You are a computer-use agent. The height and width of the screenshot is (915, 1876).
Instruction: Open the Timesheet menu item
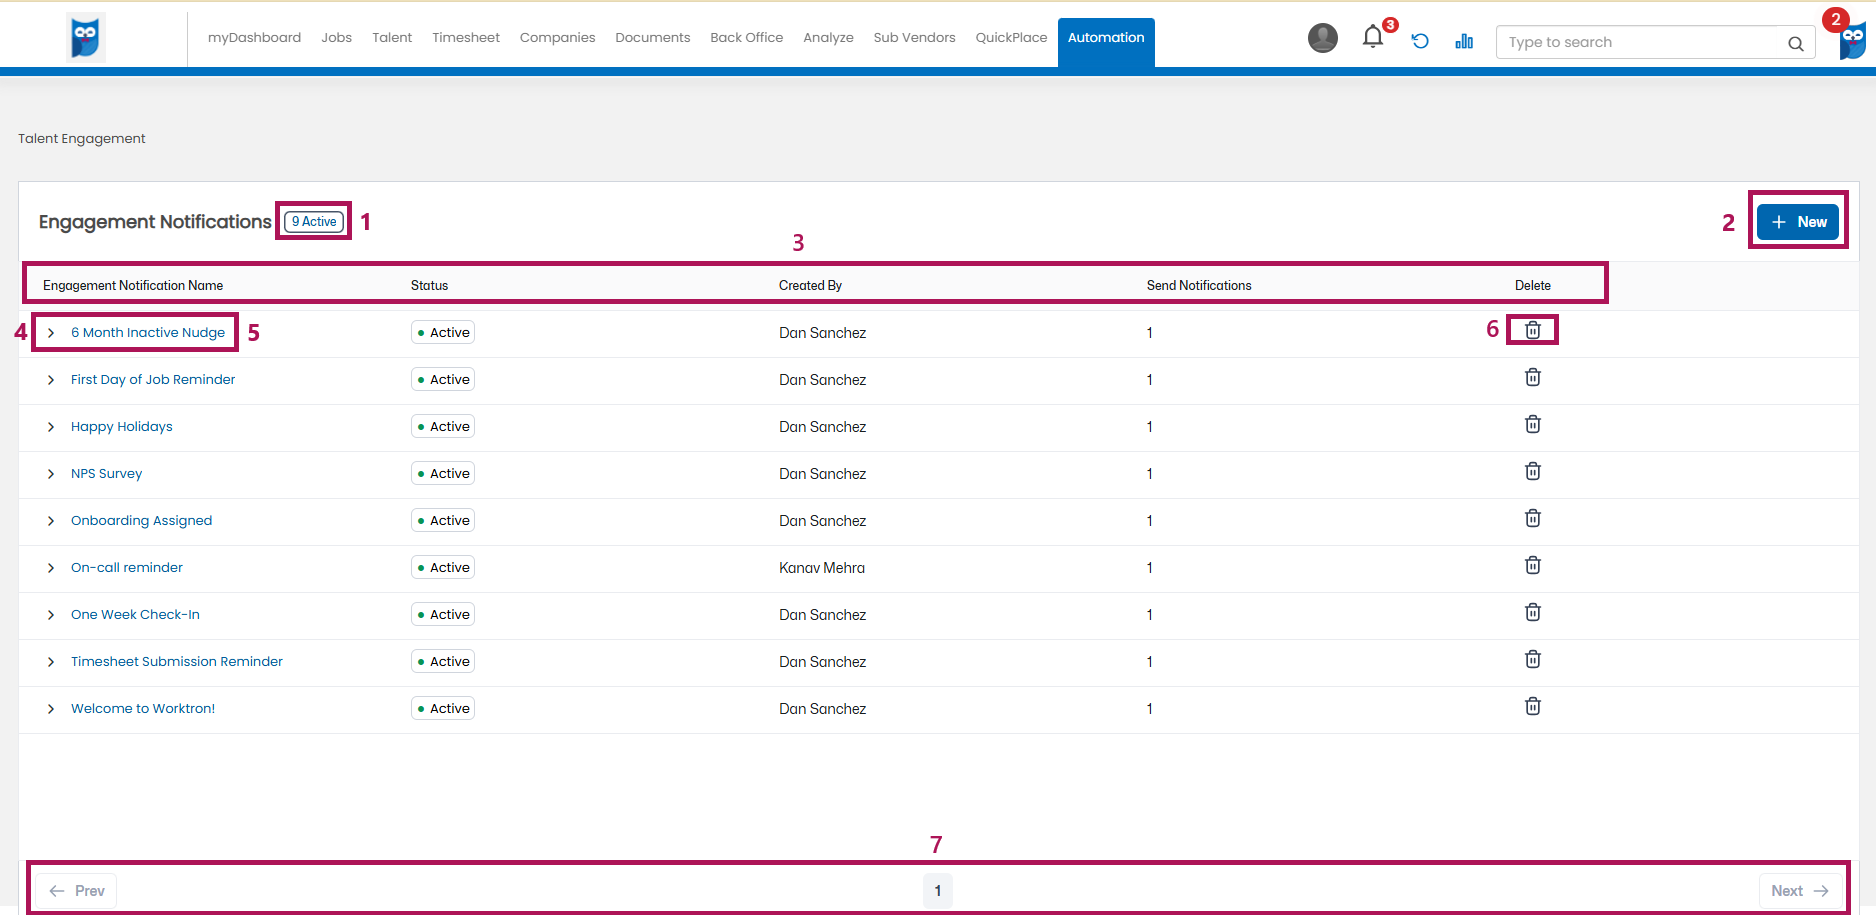click(x=465, y=38)
